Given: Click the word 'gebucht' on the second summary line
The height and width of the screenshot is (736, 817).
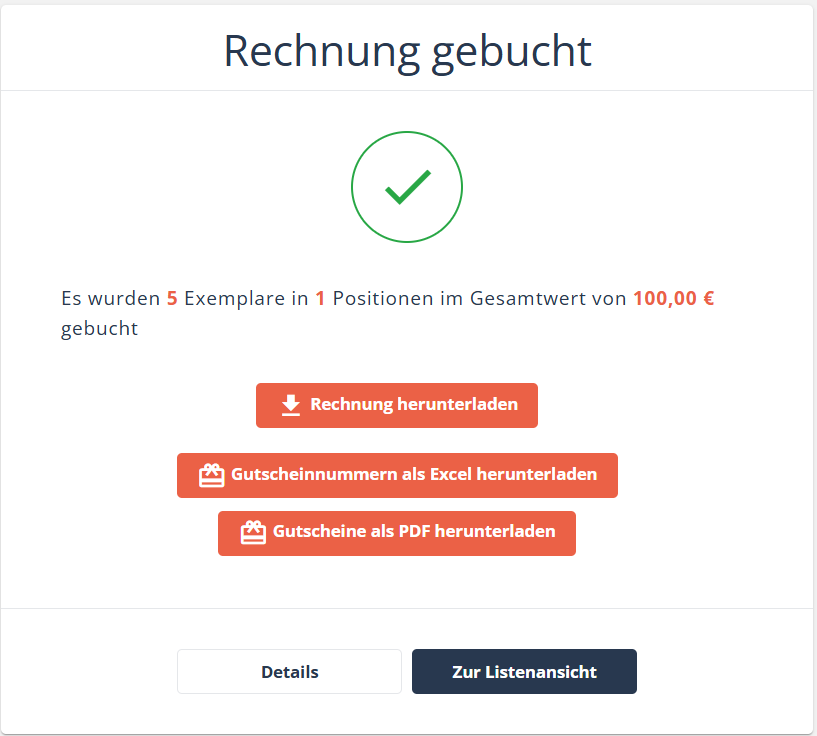Looking at the screenshot, I should tap(99, 329).
